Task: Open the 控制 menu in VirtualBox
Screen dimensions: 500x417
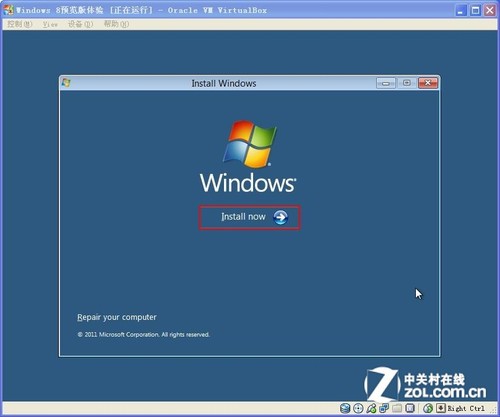Action: click(x=20, y=24)
